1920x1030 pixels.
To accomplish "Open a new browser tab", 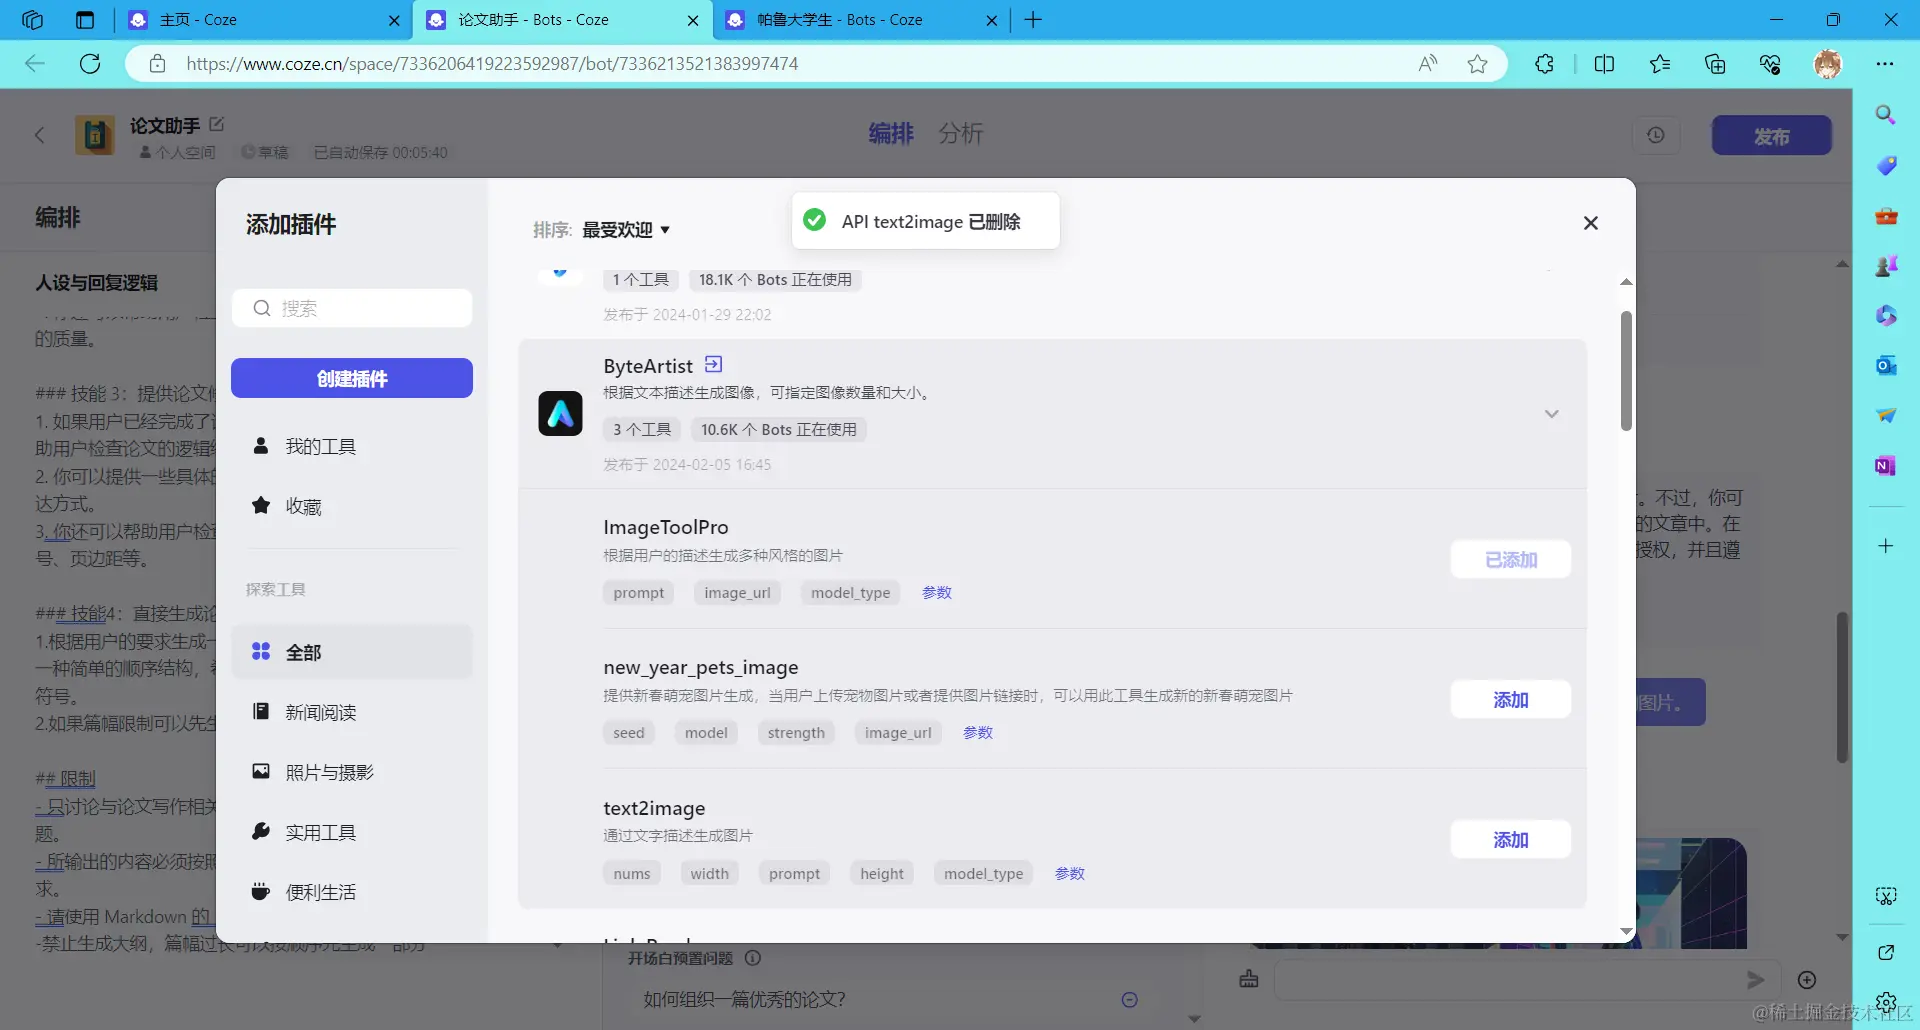I will coord(1033,20).
